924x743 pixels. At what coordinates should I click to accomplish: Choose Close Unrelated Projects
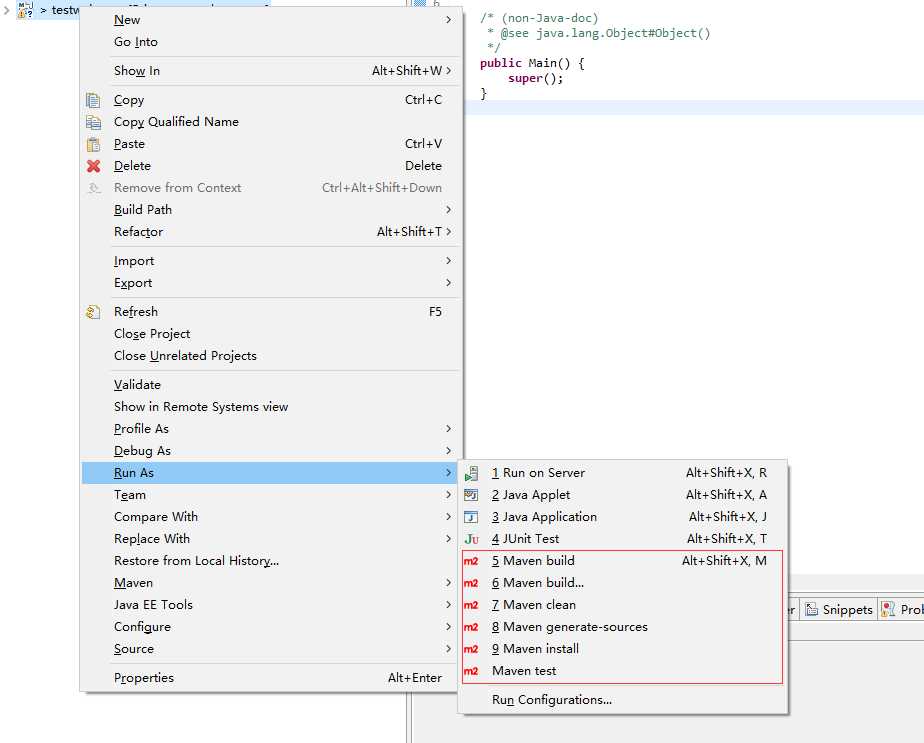click(x=271, y=356)
